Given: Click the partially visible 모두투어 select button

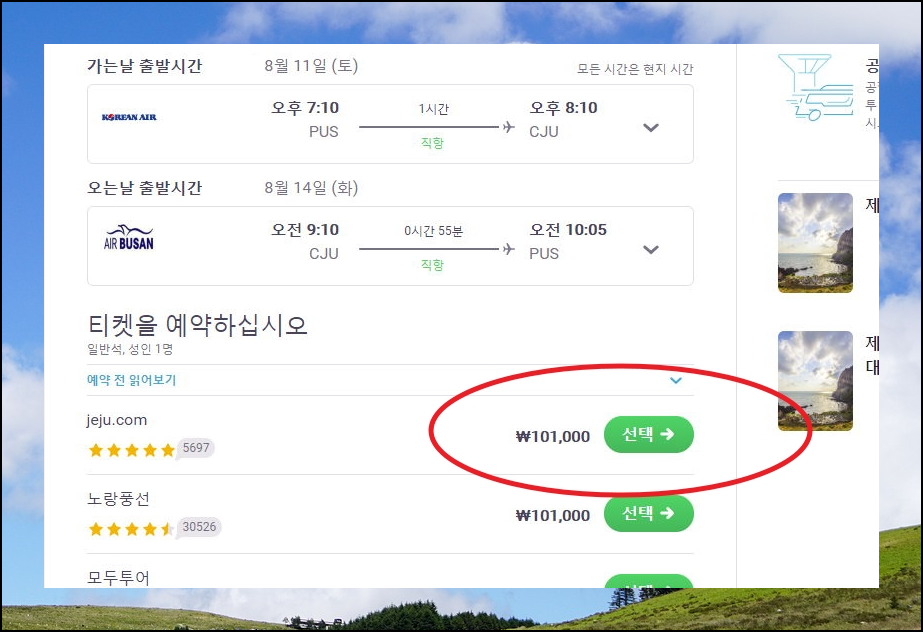Looking at the screenshot, I should click(x=649, y=581).
